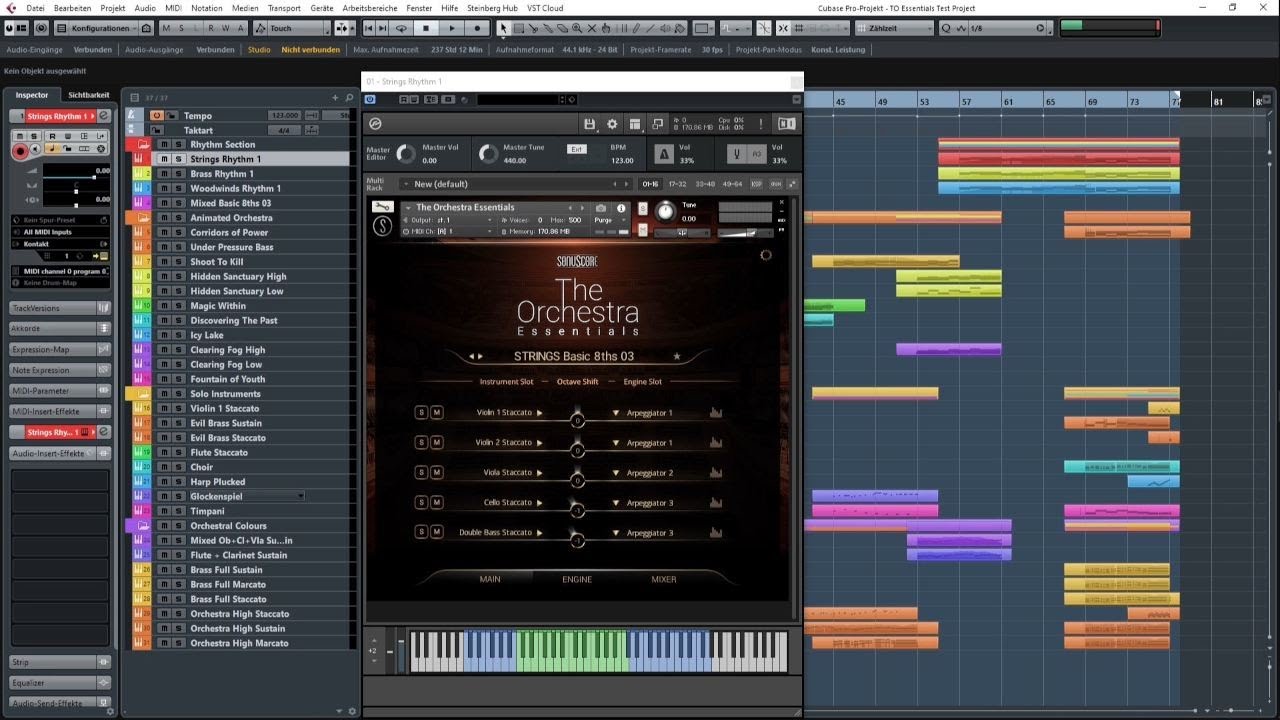Screen dimensions: 1280x720
Task: Mute the Brass Rhythm 1 track
Action: pyautogui.click(x=163, y=174)
